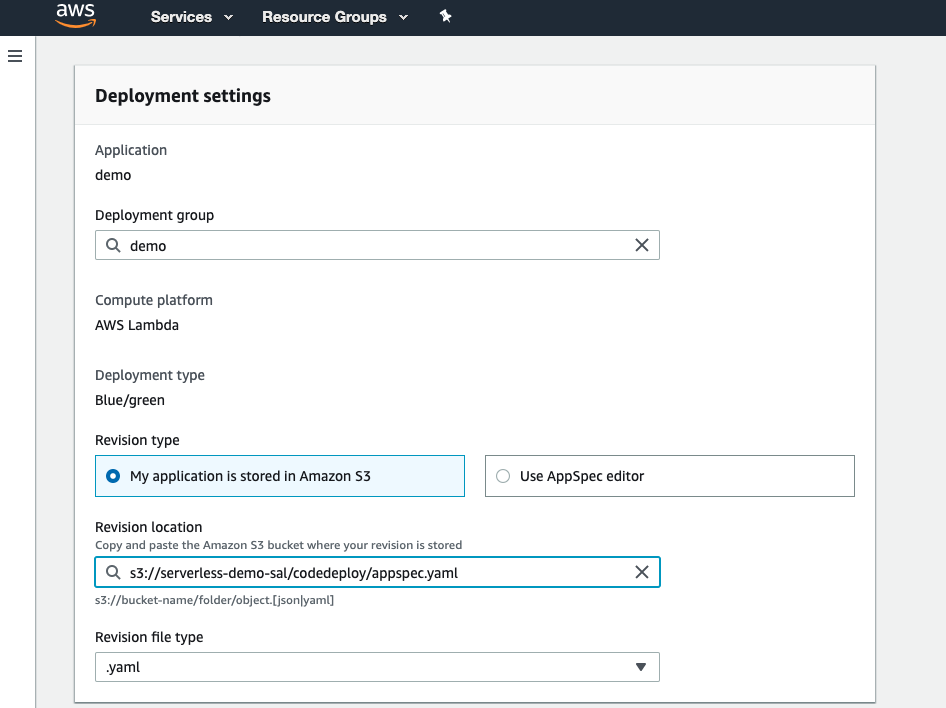Click the search icon in Deployment group

113,245
